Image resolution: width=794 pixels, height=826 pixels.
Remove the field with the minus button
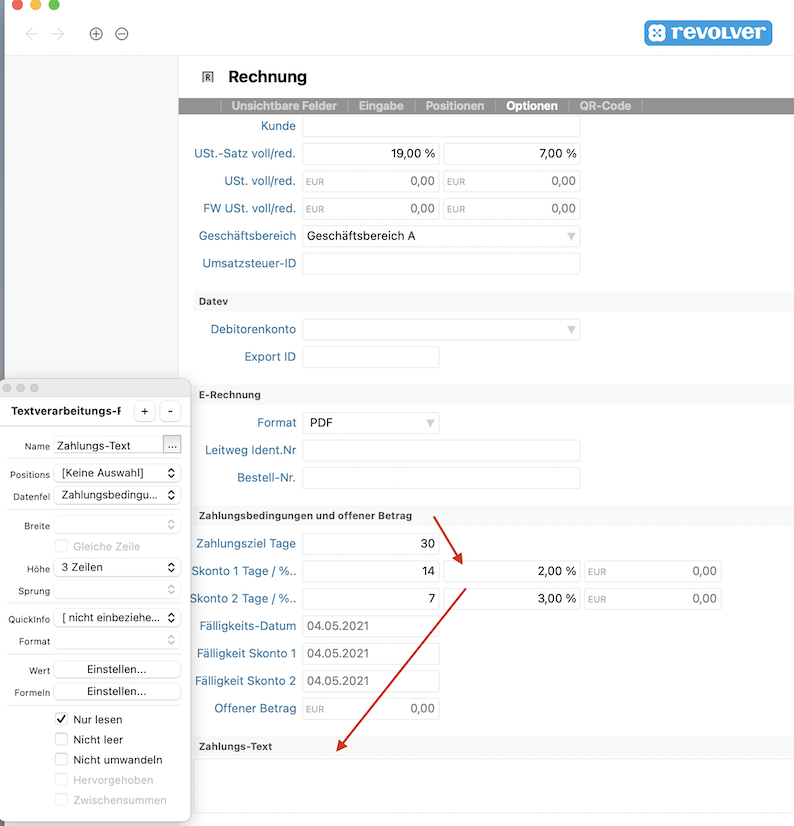pyautogui.click(x=170, y=411)
